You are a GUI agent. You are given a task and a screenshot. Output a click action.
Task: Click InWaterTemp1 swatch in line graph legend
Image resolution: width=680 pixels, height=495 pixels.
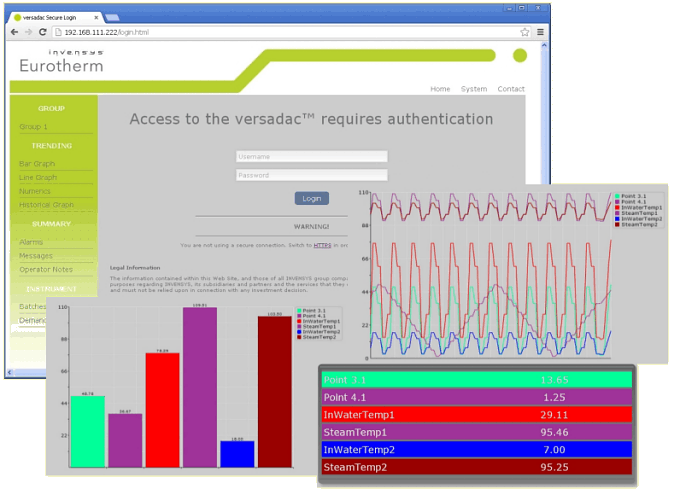coord(617,208)
